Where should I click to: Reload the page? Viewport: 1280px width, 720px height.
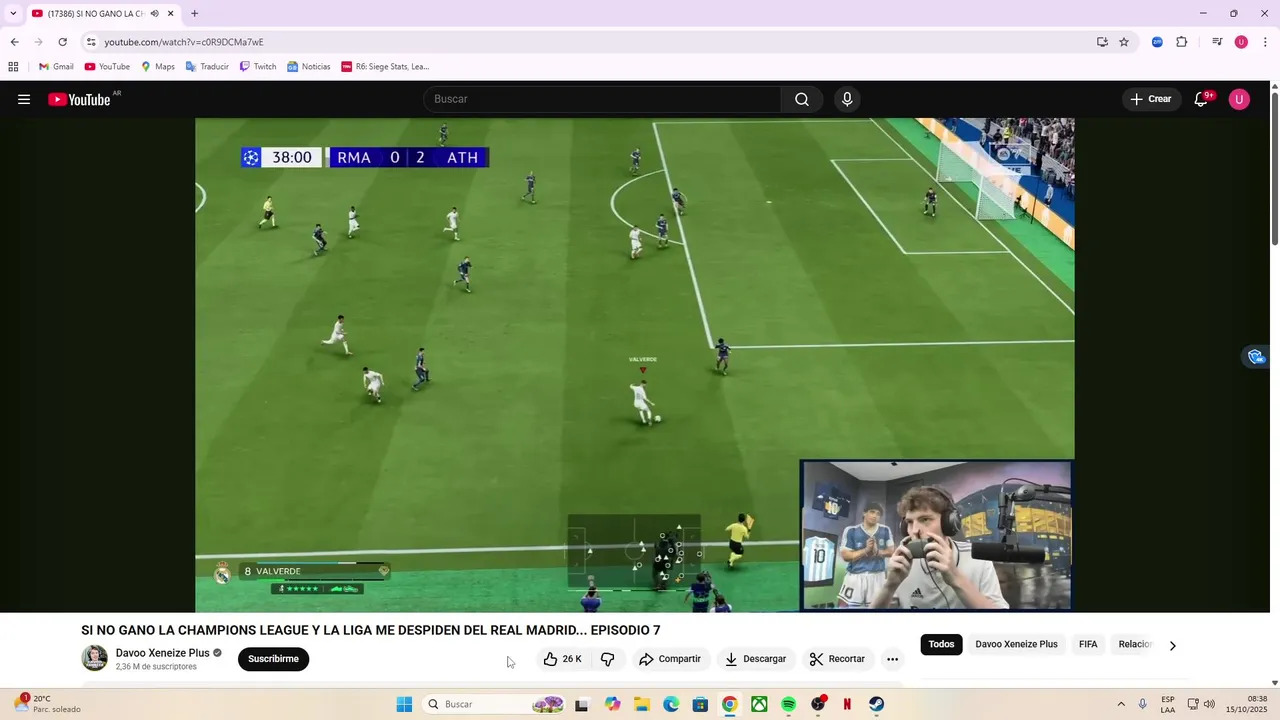point(62,42)
